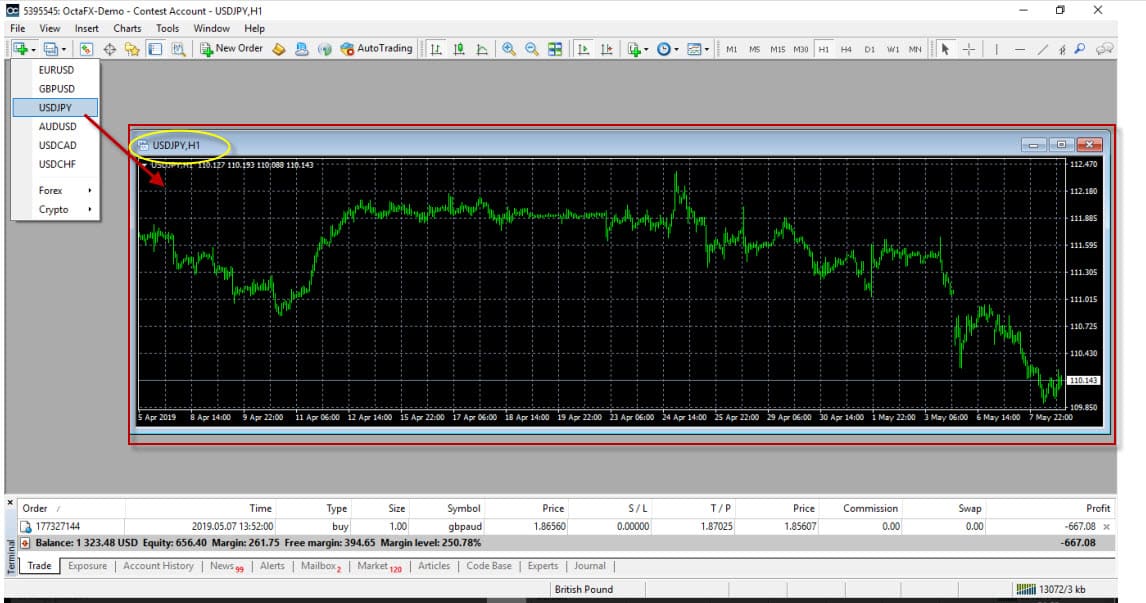The image size is (1146, 603).
Task: Switch chart to candlesticks view
Action: (460, 49)
